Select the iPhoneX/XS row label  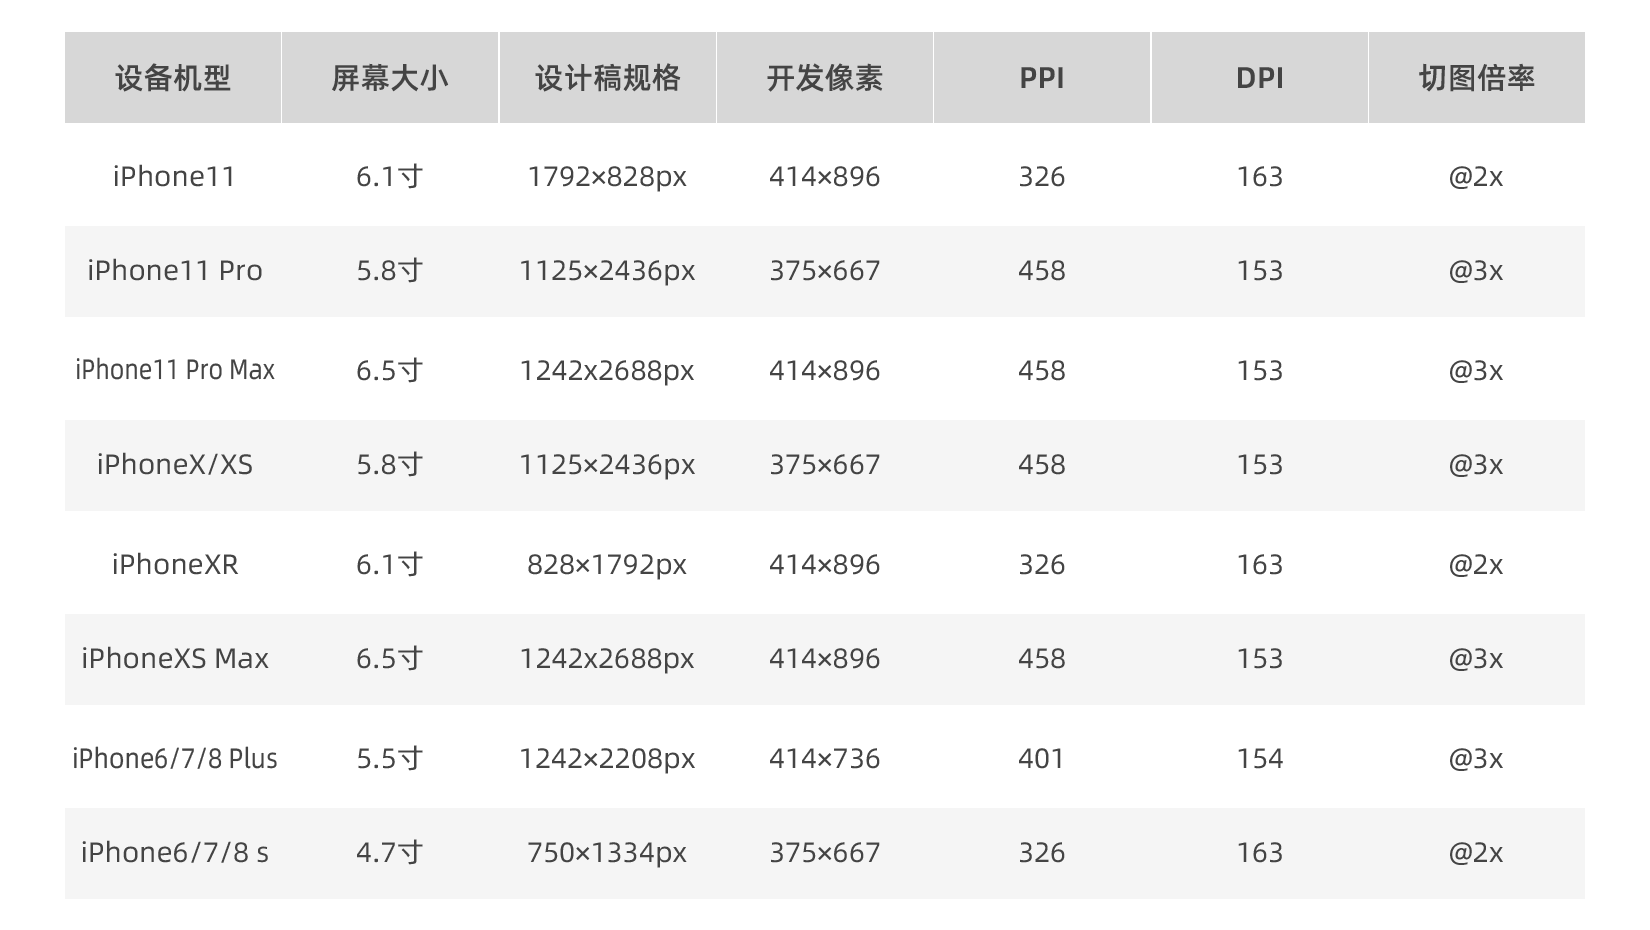[x=175, y=465]
